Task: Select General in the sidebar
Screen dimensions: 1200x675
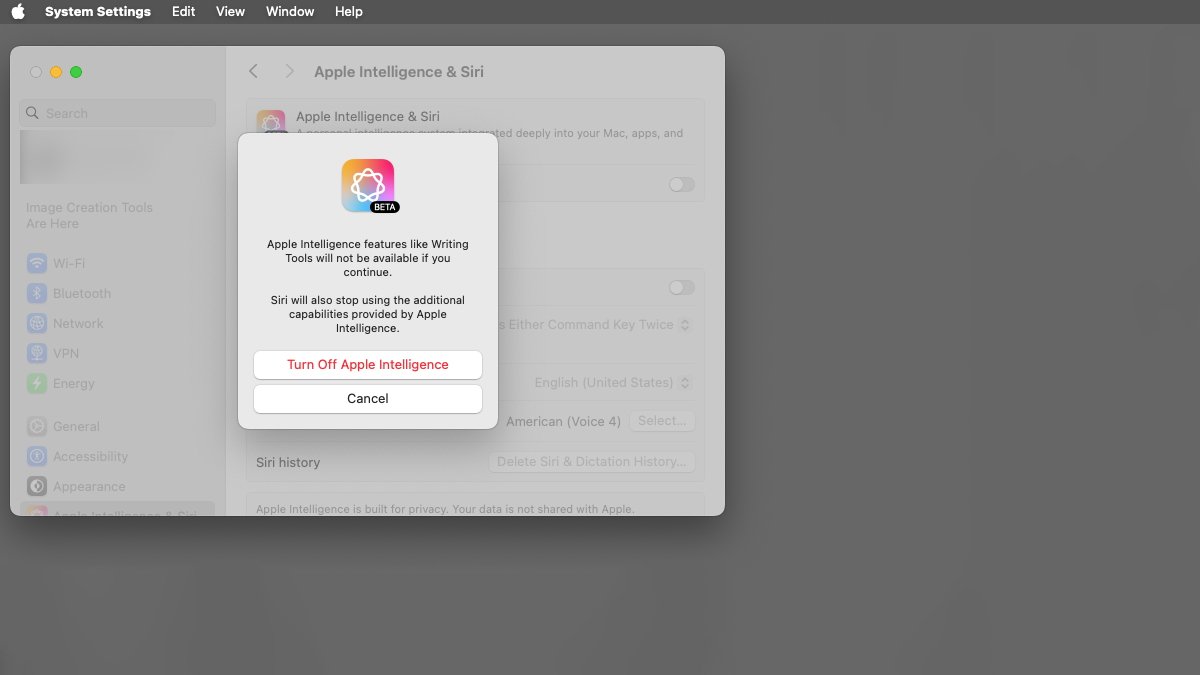Action: [118, 427]
